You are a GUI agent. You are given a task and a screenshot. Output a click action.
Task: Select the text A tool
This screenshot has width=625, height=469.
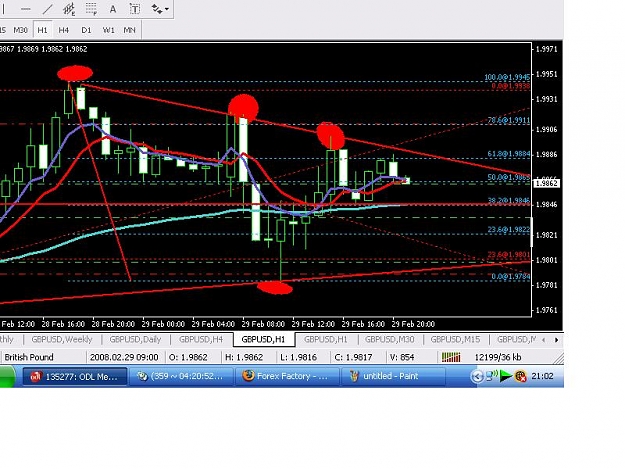113,9
